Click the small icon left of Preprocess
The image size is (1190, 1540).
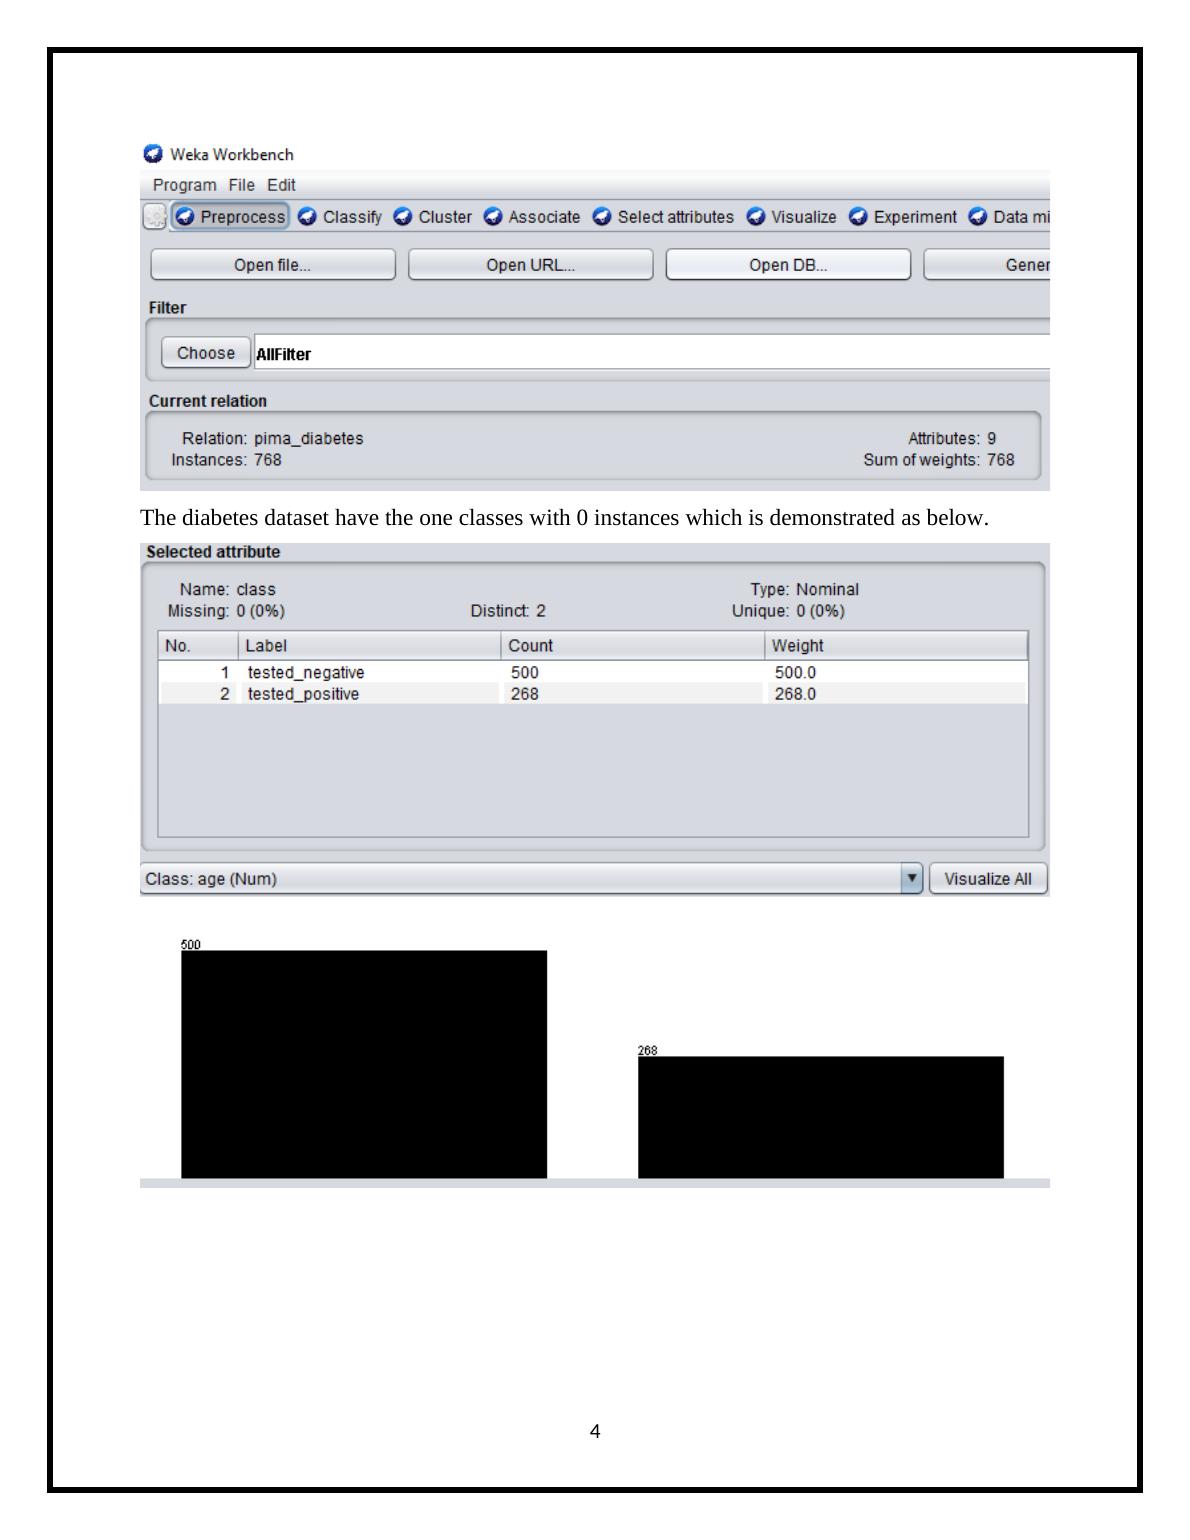tap(155, 217)
